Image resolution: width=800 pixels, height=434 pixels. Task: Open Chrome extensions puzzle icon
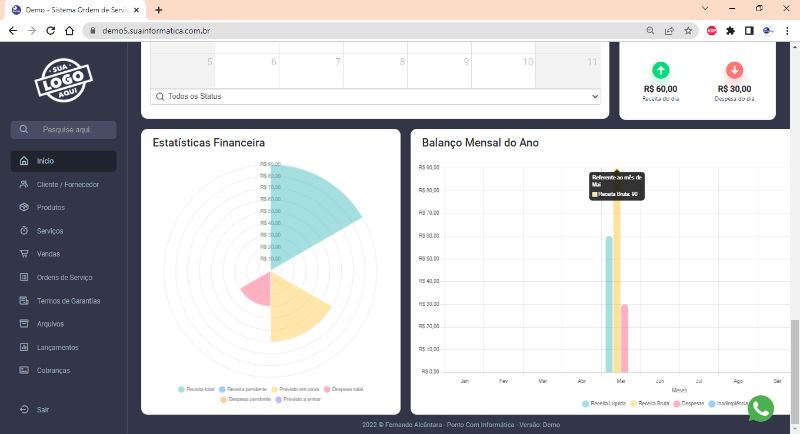click(x=731, y=30)
